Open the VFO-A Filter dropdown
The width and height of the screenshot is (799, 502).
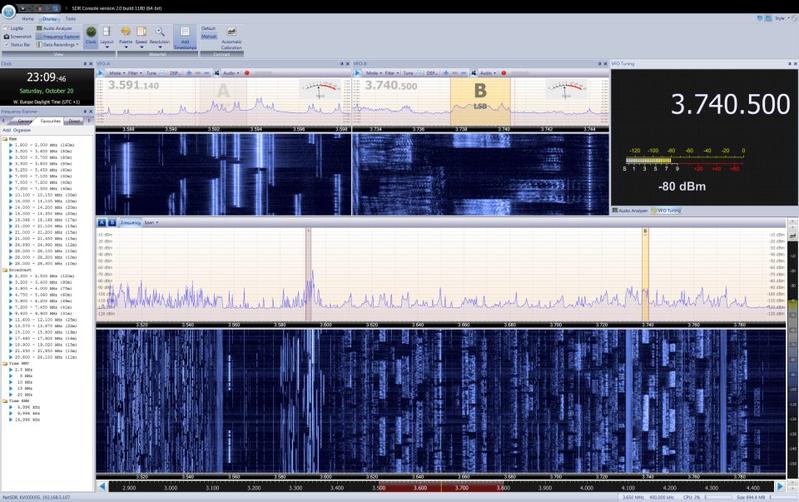(135, 73)
